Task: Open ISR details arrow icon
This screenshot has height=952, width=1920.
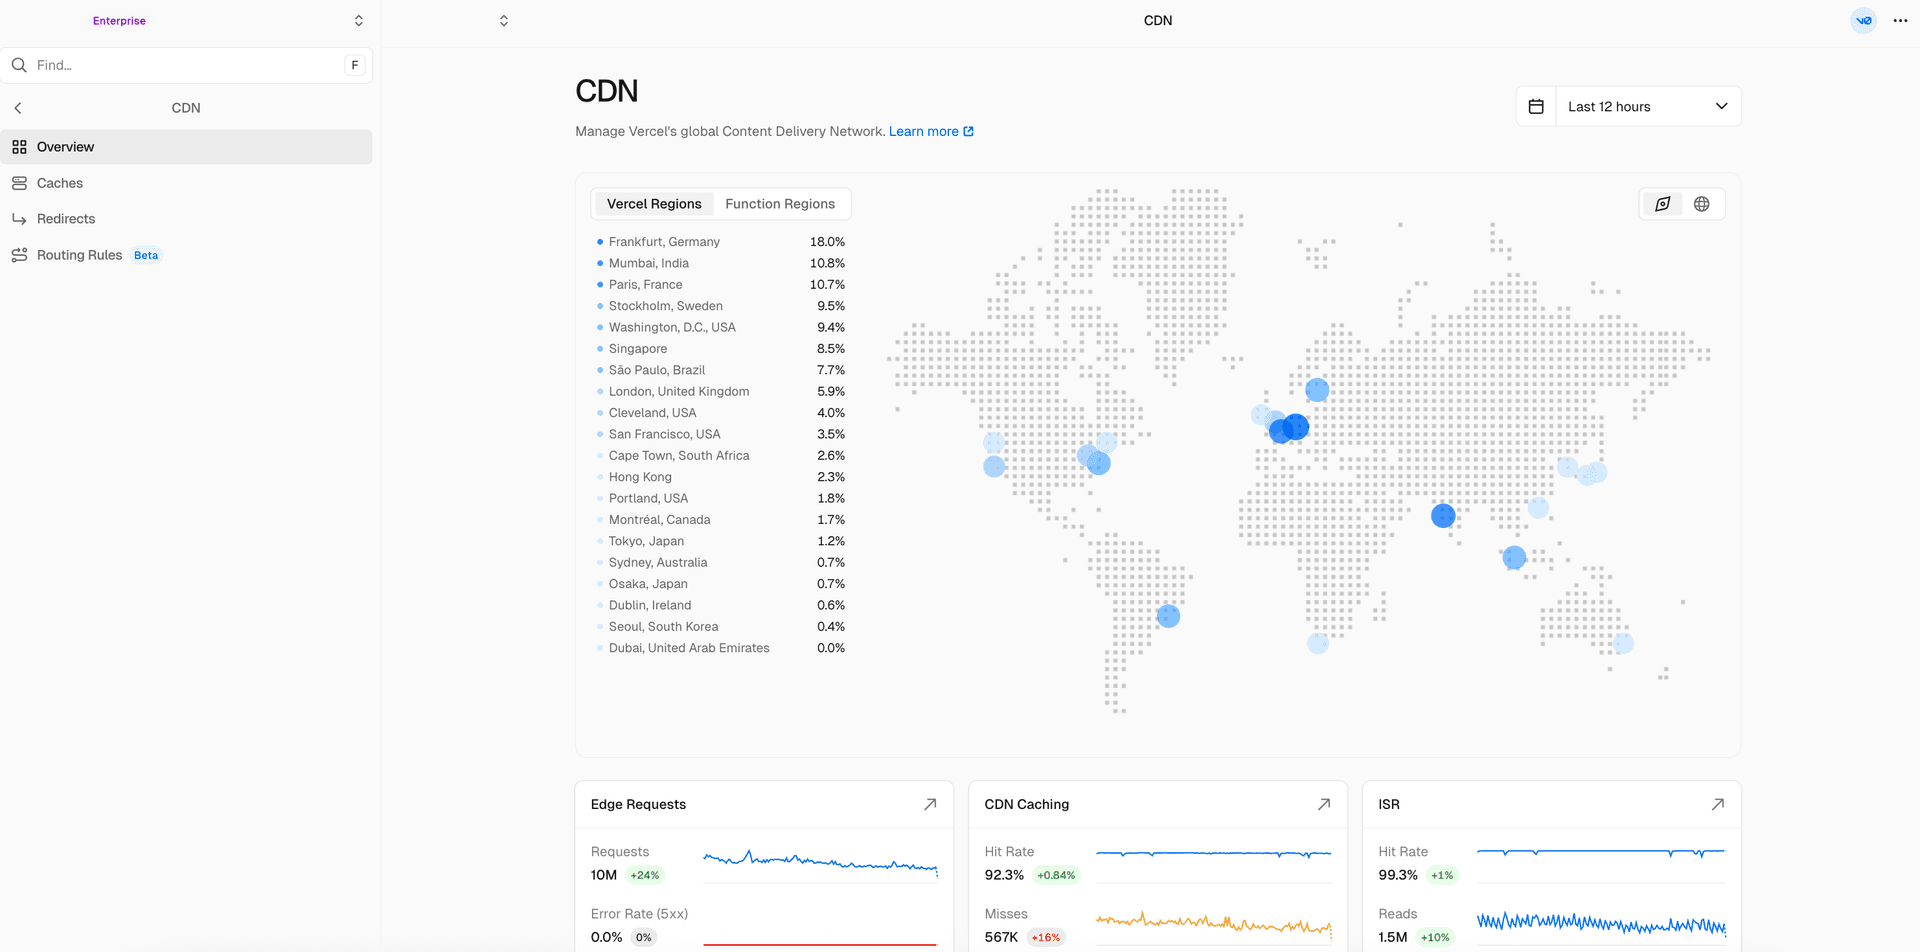Action: [1717, 804]
